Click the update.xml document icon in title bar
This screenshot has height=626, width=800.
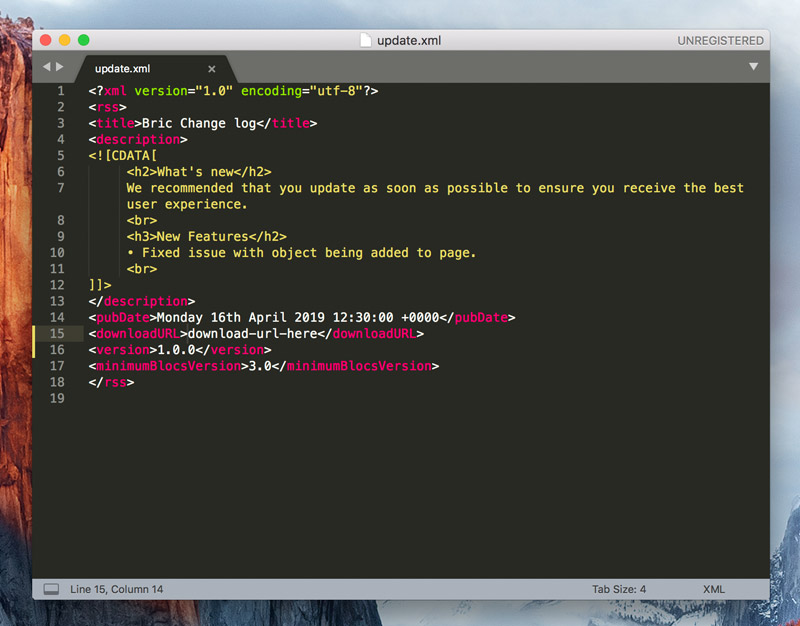pyautogui.click(x=365, y=40)
